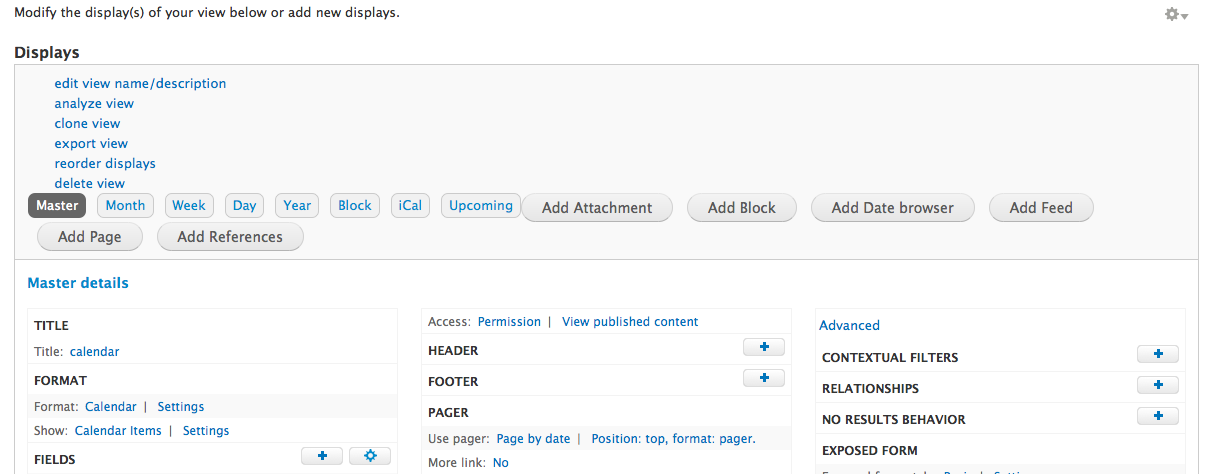Open the Page by date pager setting
The width and height of the screenshot is (1214, 474).
coord(533,439)
